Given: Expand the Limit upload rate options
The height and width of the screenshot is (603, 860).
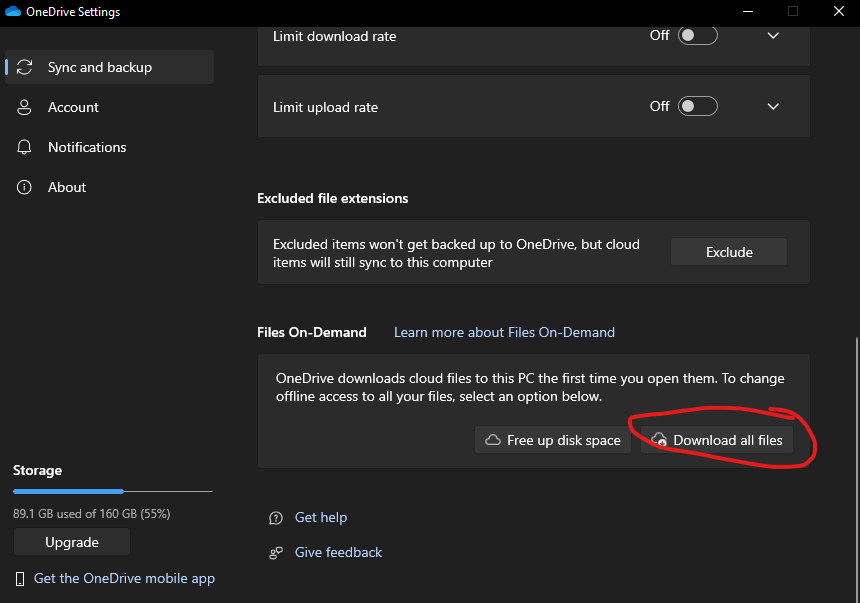Looking at the screenshot, I should (x=773, y=106).
